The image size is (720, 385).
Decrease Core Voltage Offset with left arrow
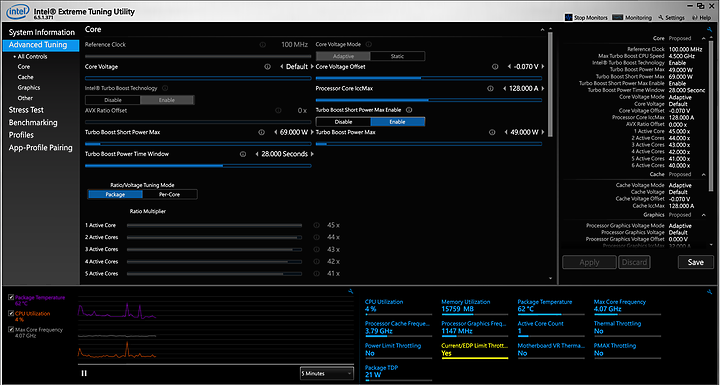[509, 67]
